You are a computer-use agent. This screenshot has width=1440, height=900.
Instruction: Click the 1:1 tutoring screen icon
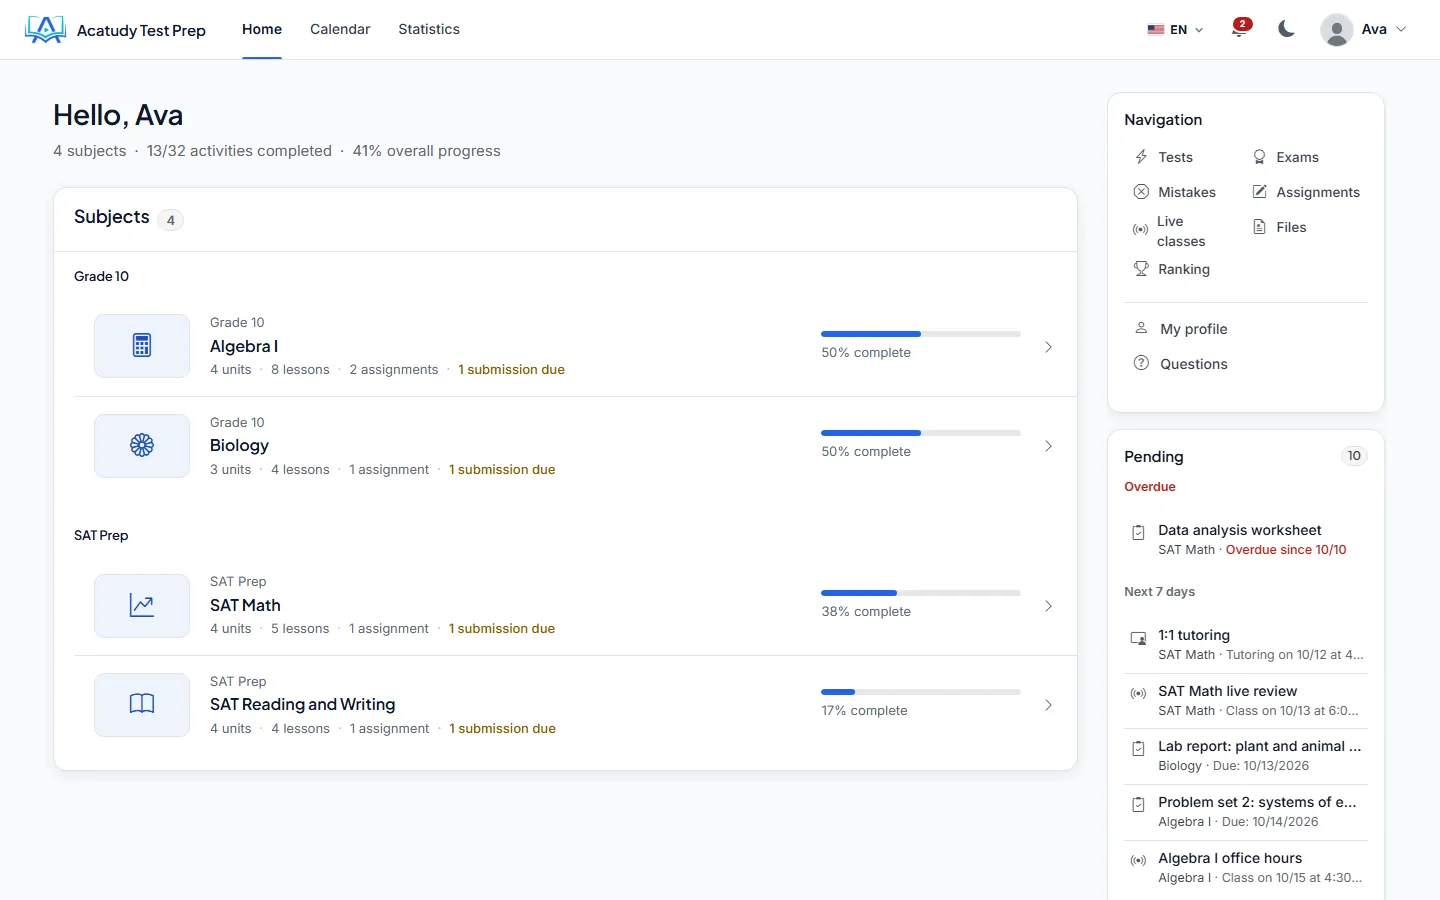point(1138,638)
